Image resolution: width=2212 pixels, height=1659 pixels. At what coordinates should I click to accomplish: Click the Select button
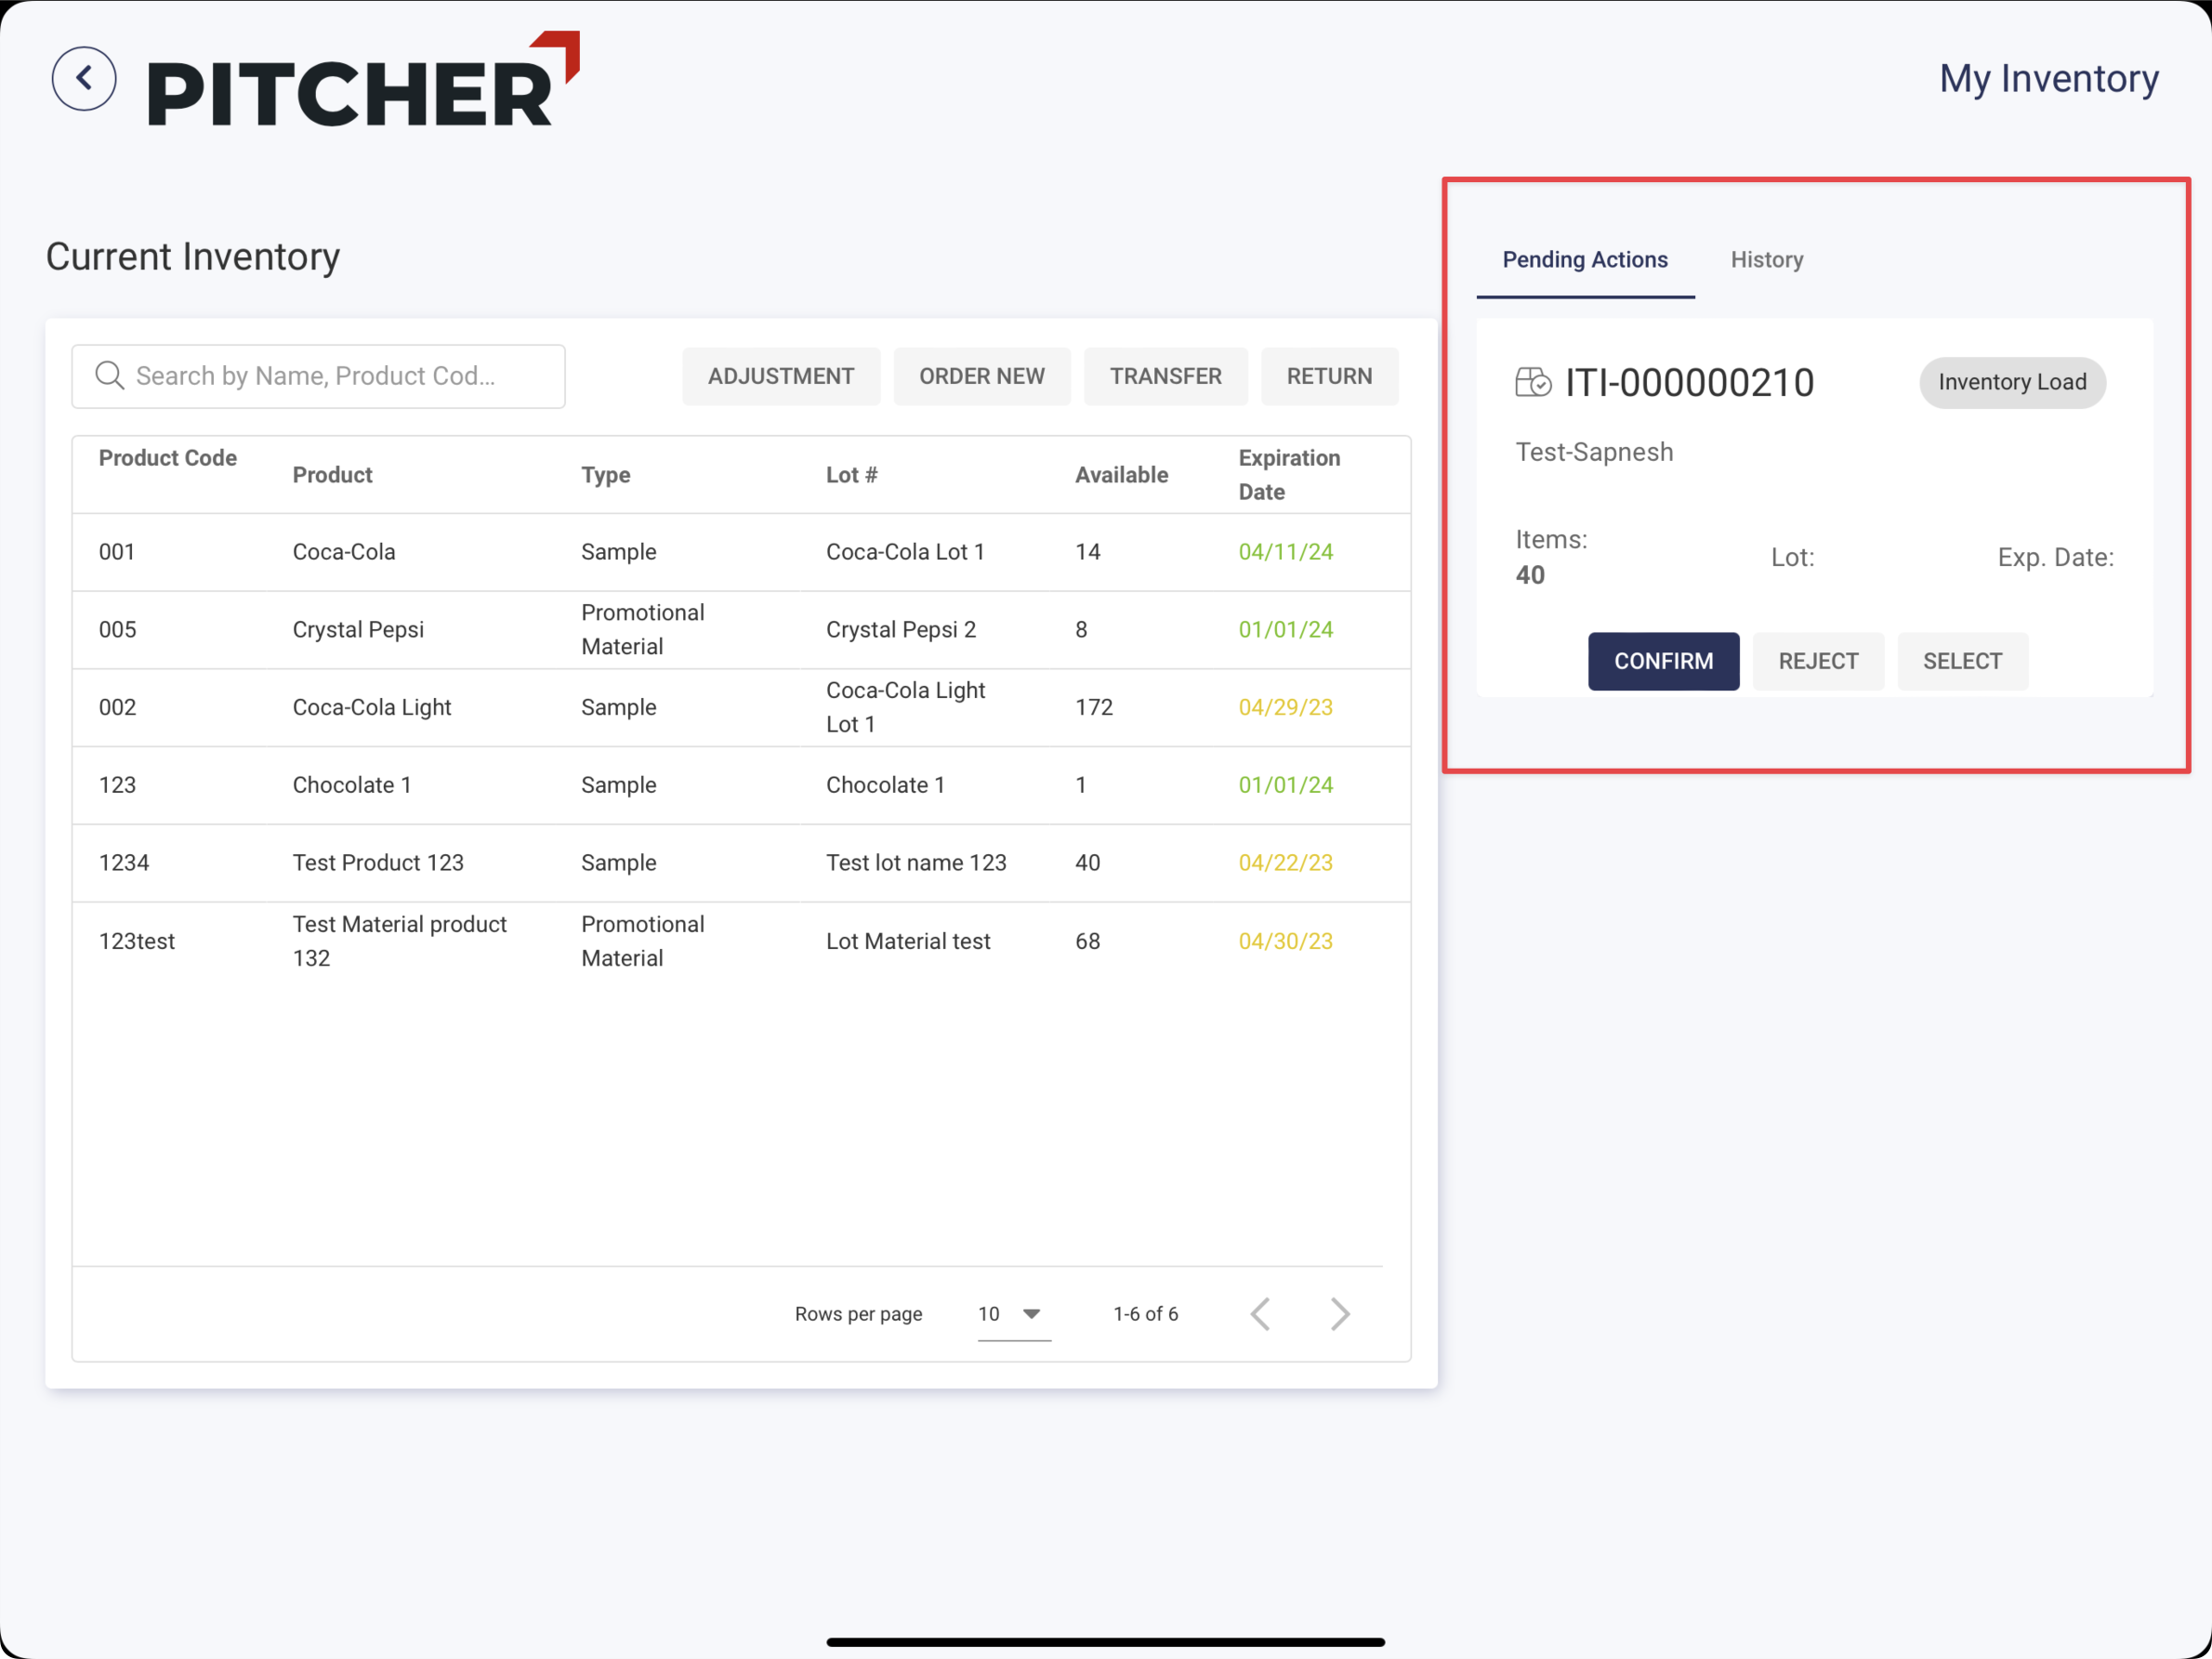(x=1962, y=661)
